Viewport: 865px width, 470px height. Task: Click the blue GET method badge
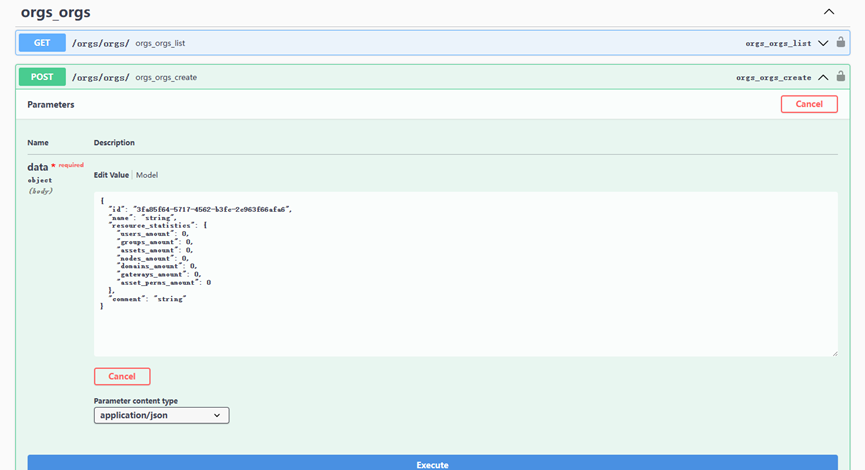[42, 43]
